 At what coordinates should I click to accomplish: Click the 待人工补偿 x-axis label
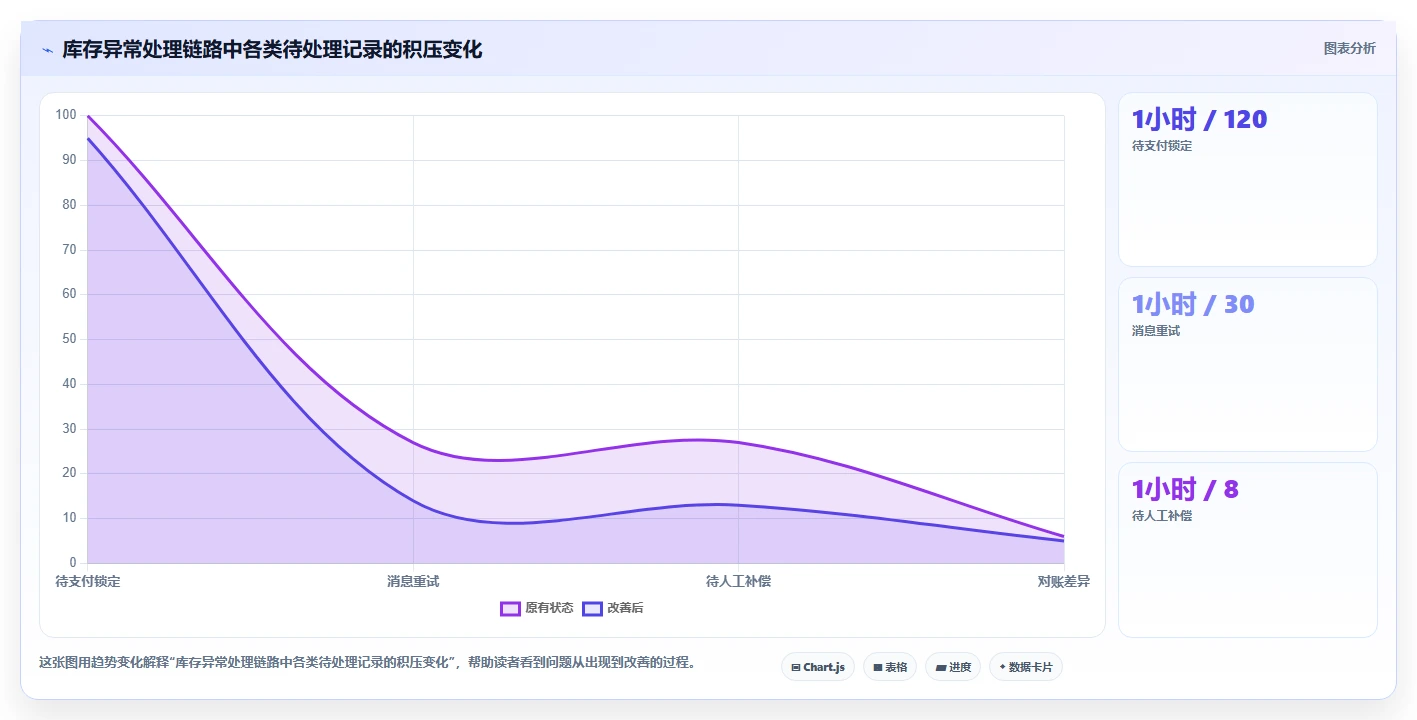[x=738, y=581]
